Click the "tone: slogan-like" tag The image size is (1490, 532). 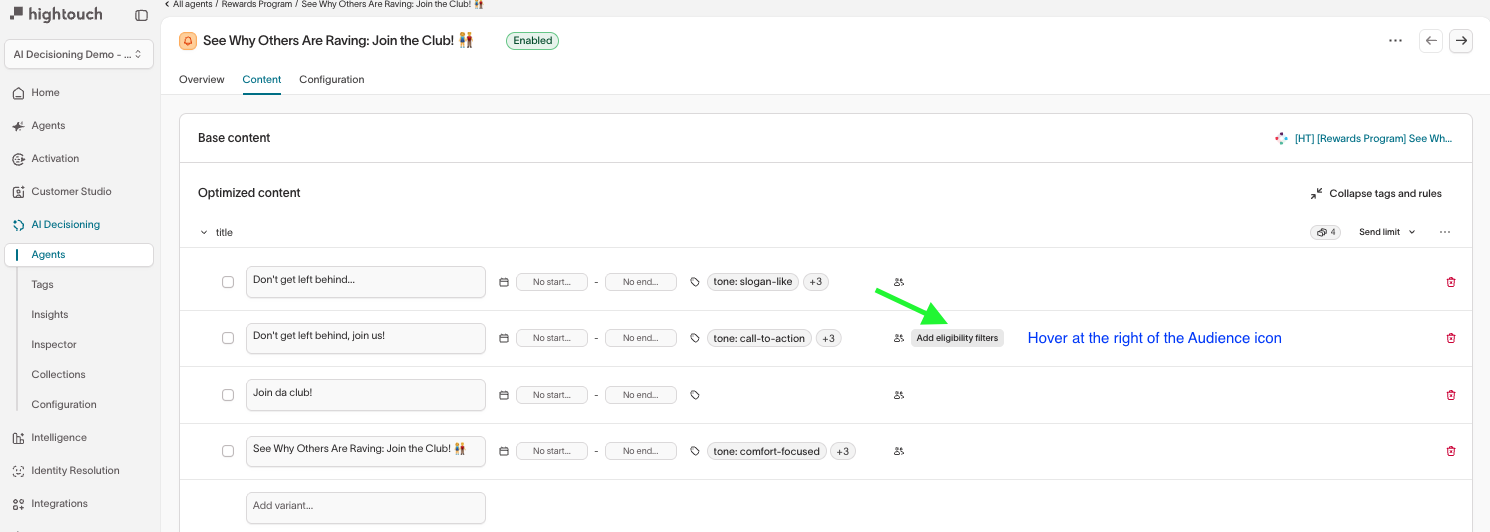pos(753,282)
